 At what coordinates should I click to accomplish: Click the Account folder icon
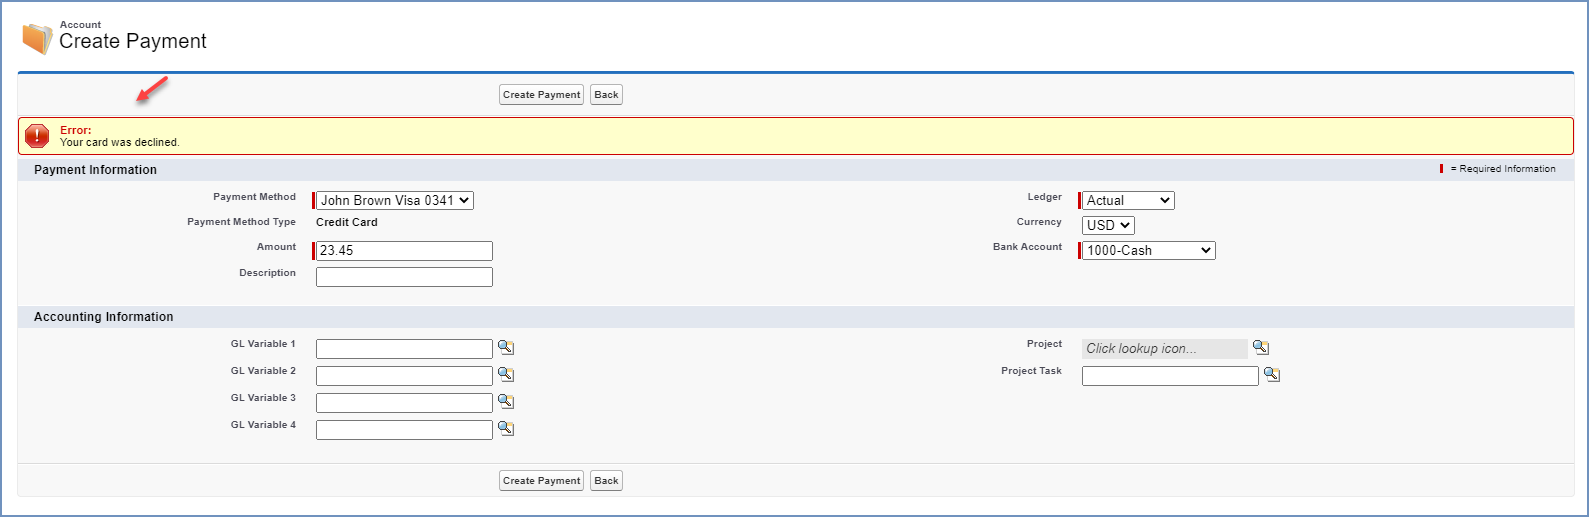(37, 38)
